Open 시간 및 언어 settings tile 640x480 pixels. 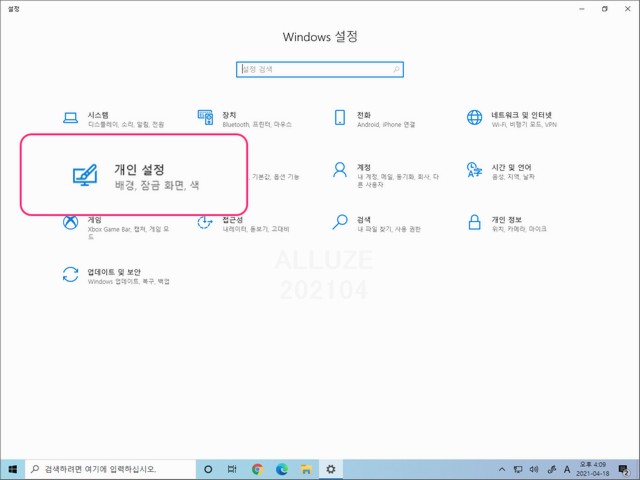click(500, 171)
